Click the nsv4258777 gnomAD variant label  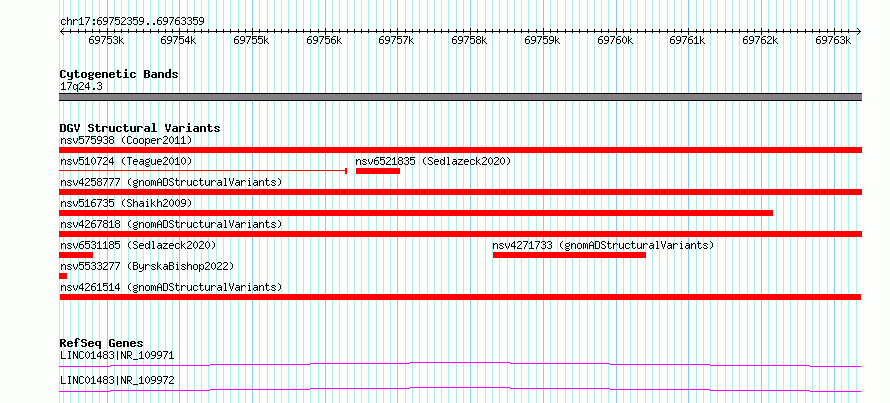(x=171, y=182)
